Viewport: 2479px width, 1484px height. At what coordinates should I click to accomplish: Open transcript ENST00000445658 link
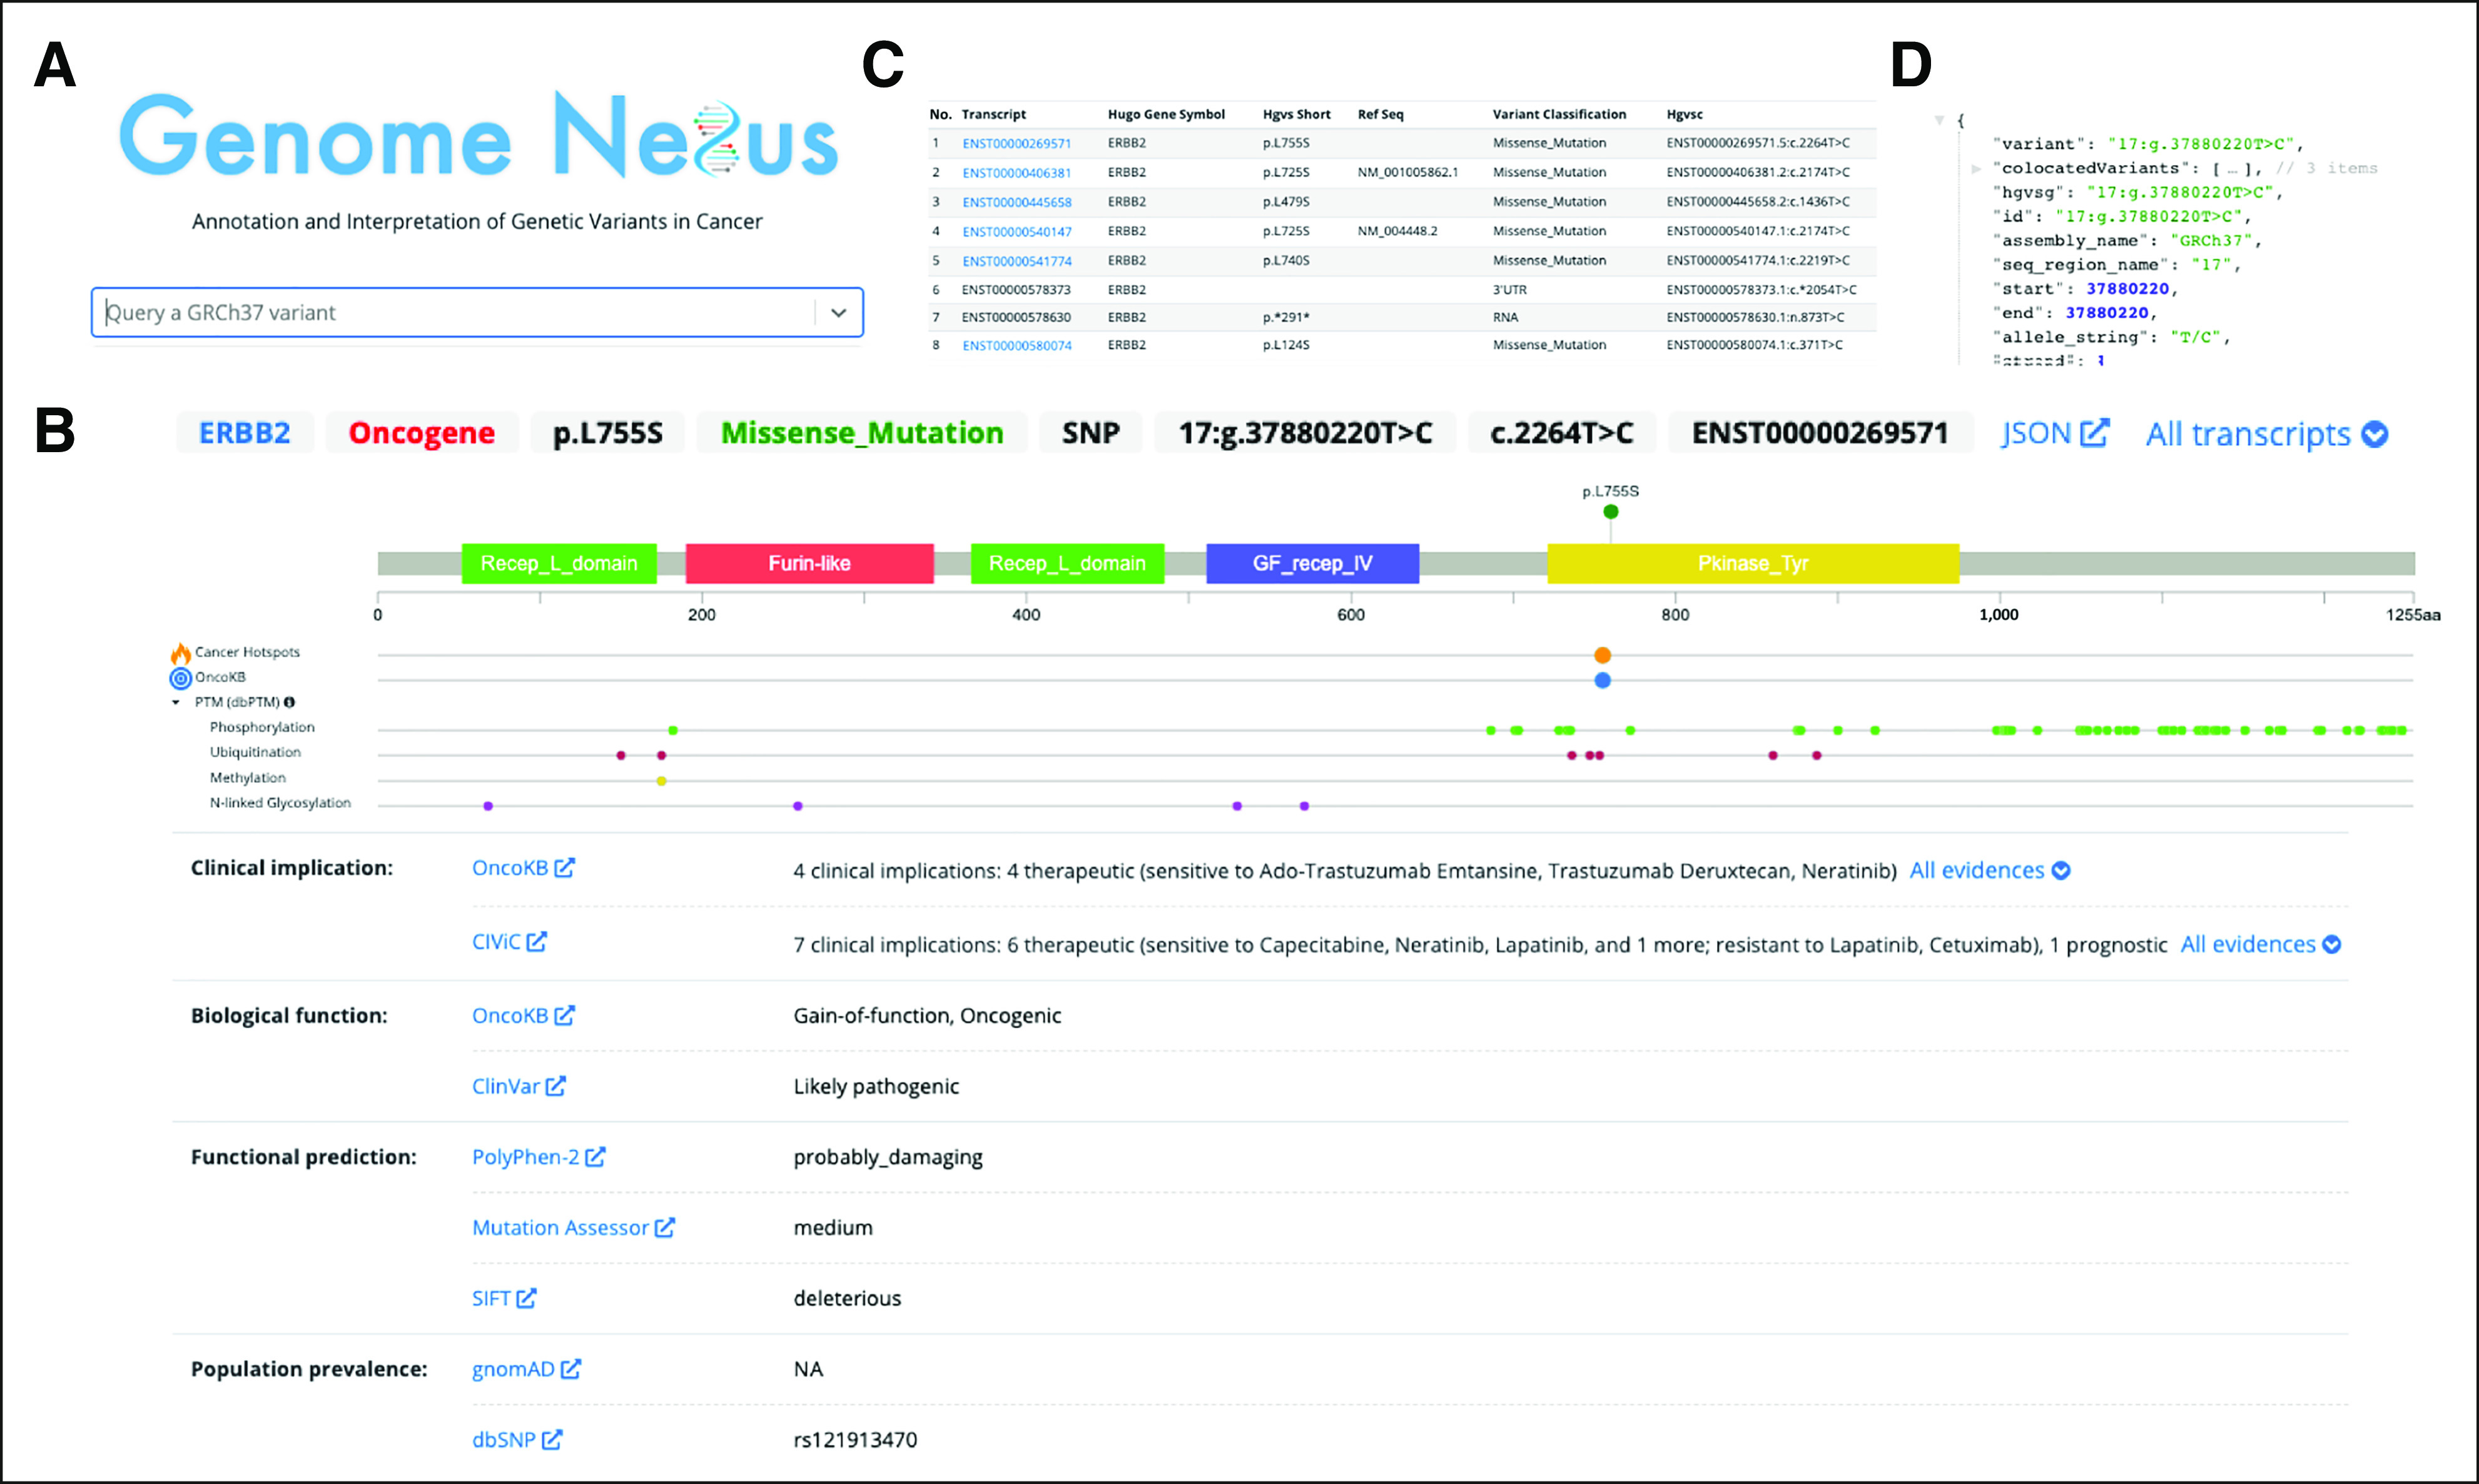[1016, 202]
